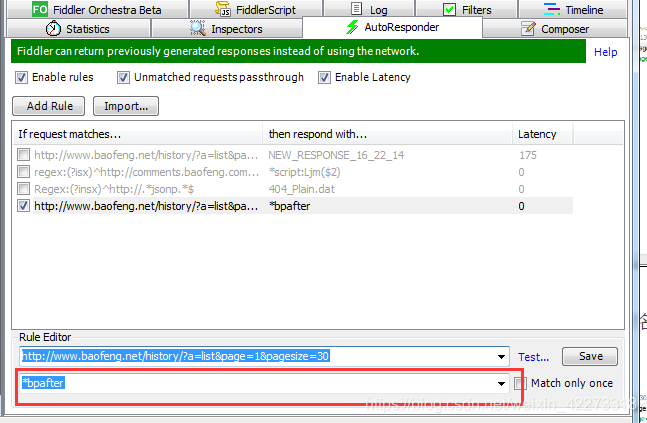Click the Filters checkmark icon

pyautogui.click(x=449, y=9)
